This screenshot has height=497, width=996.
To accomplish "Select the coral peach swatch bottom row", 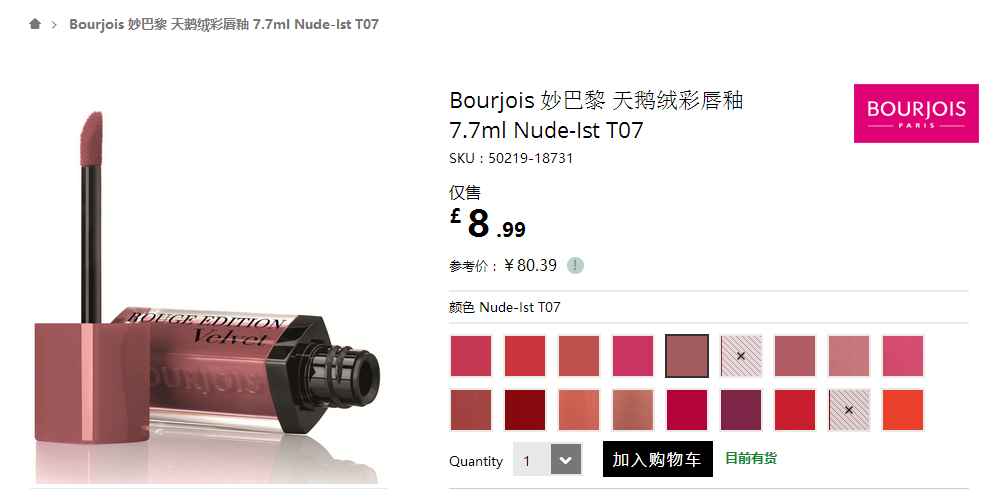I will [x=579, y=410].
